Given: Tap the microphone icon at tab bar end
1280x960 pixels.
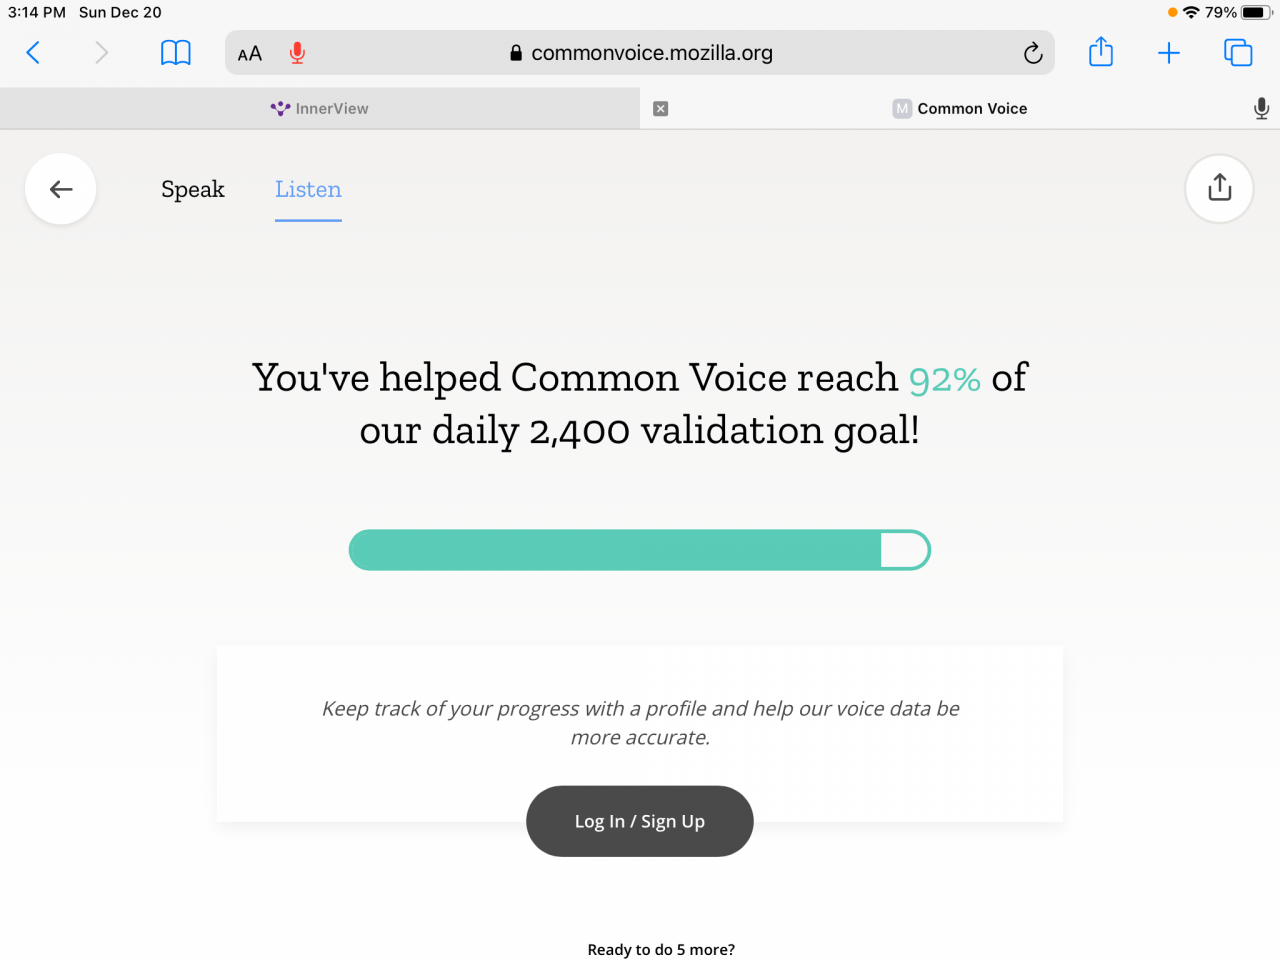Looking at the screenshot, I should [x=1262, y=108].
